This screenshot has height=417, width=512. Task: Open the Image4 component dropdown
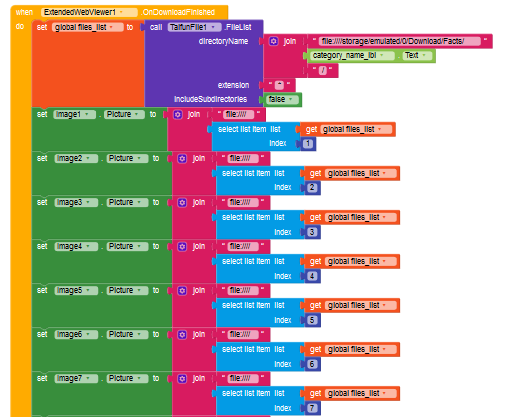click(x=76, y=246)
